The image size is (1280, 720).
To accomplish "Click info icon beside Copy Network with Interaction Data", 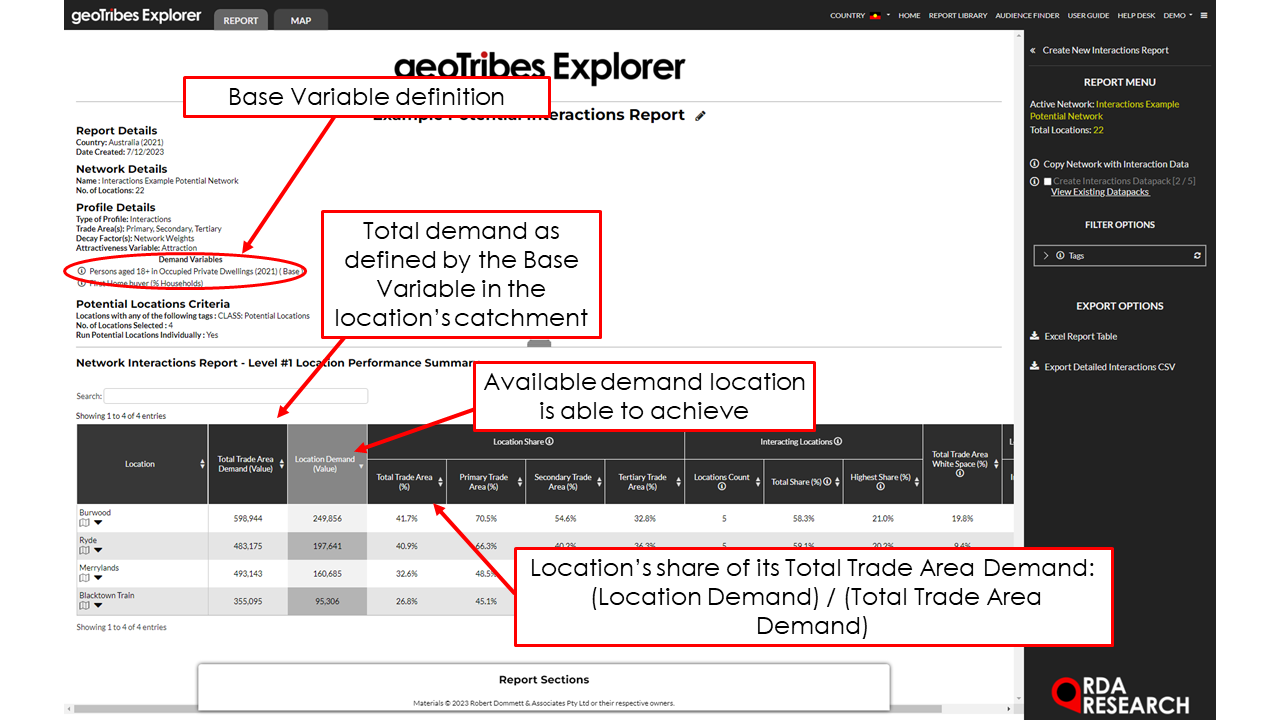I will tap(1034, 164).
